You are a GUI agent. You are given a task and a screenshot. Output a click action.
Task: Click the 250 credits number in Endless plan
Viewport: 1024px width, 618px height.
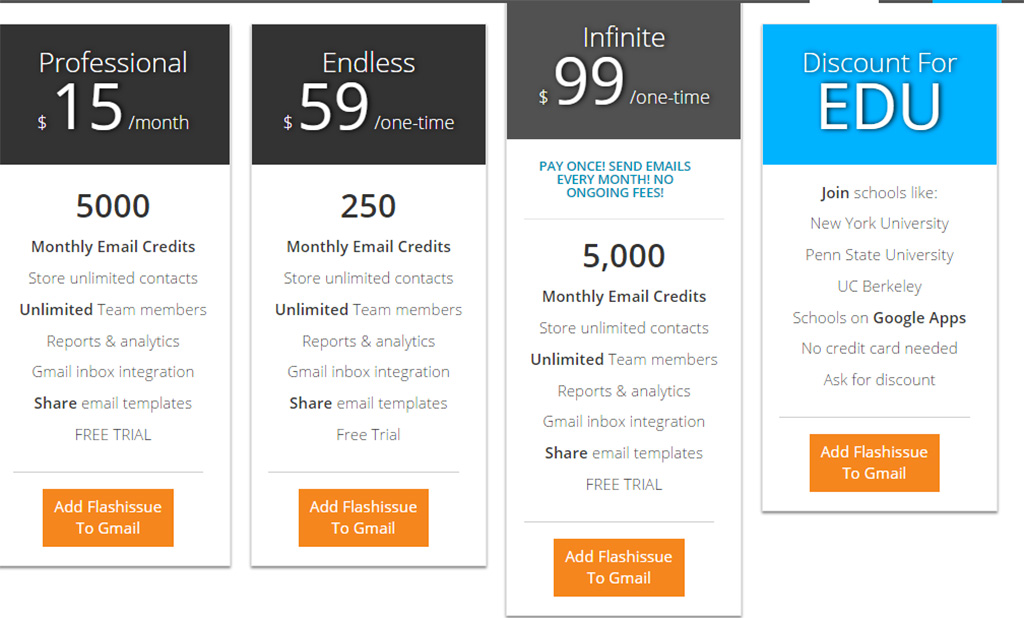coord(368,206)
